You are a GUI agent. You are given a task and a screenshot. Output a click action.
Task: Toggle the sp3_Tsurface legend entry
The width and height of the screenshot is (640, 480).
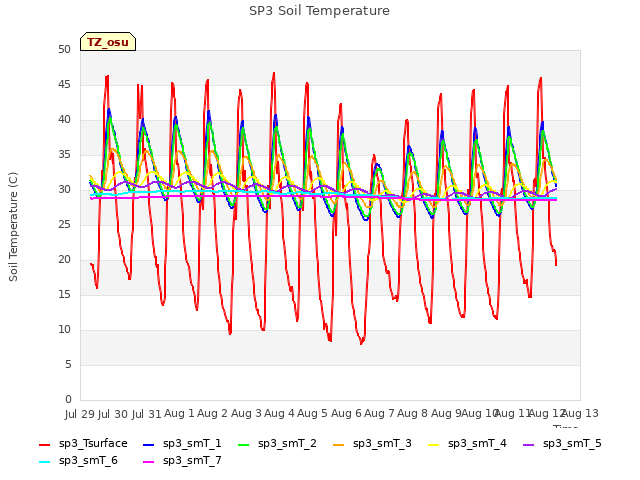tap(83, 444)
